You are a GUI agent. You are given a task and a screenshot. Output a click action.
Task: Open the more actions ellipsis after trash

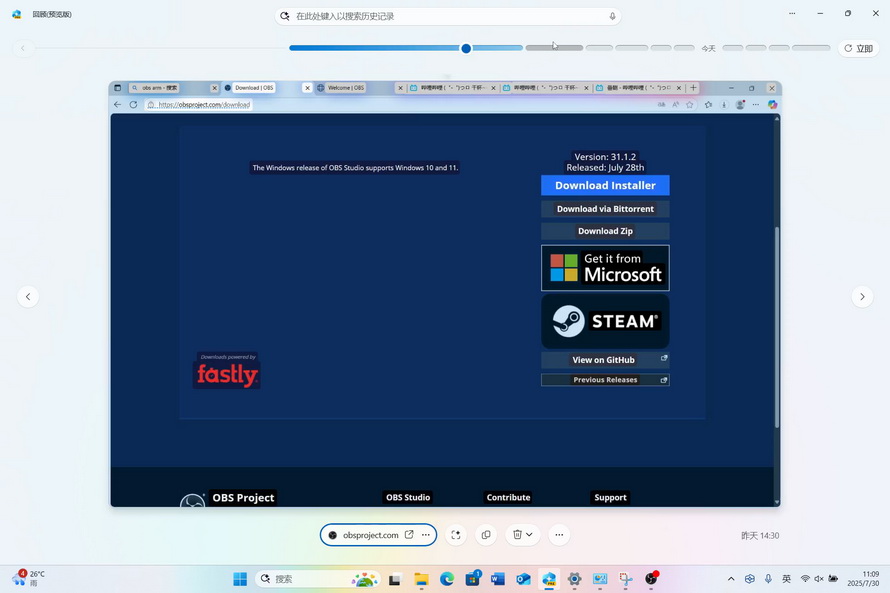click(559, 535)
